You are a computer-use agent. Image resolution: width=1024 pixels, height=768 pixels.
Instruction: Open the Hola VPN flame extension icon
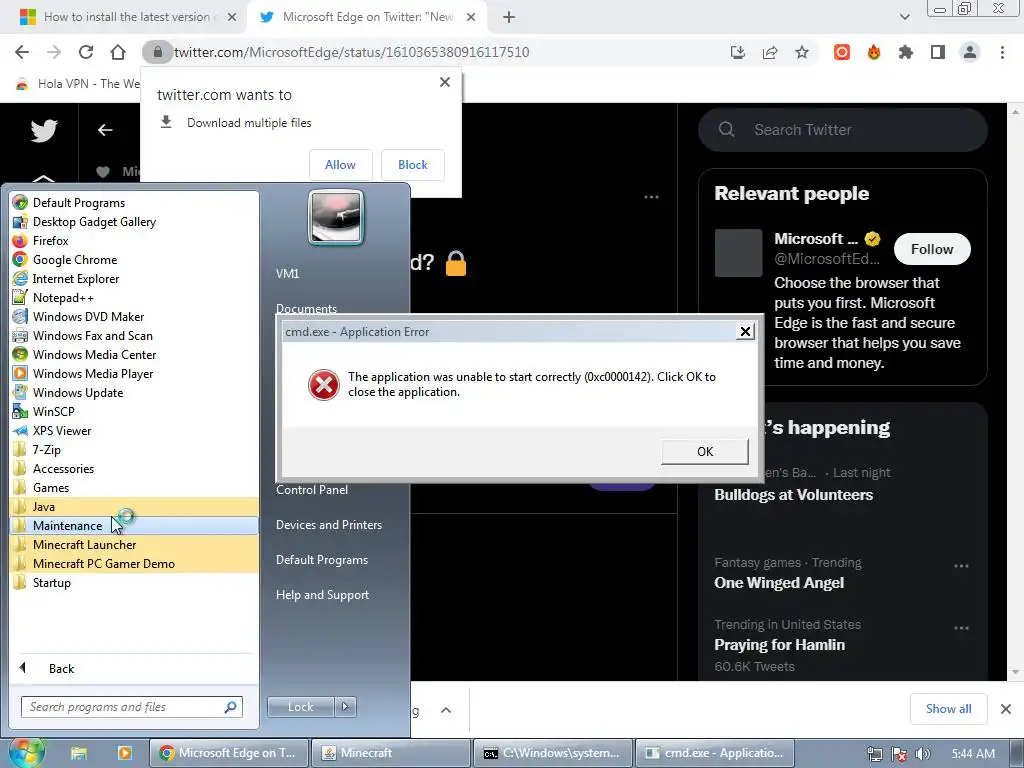click(x=874, y=52)
